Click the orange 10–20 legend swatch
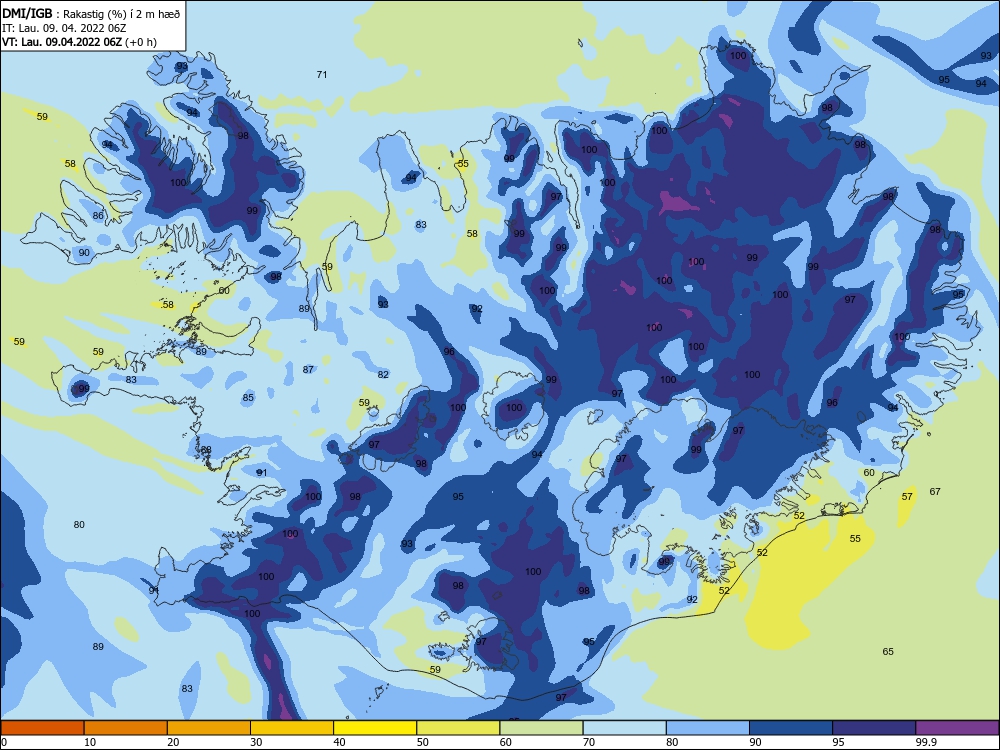 pos(126,728)
